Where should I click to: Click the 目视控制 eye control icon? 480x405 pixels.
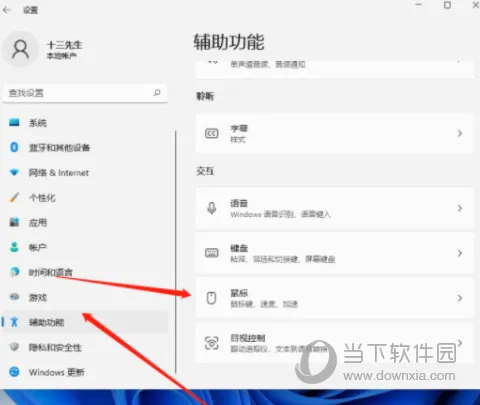point(212,343)
